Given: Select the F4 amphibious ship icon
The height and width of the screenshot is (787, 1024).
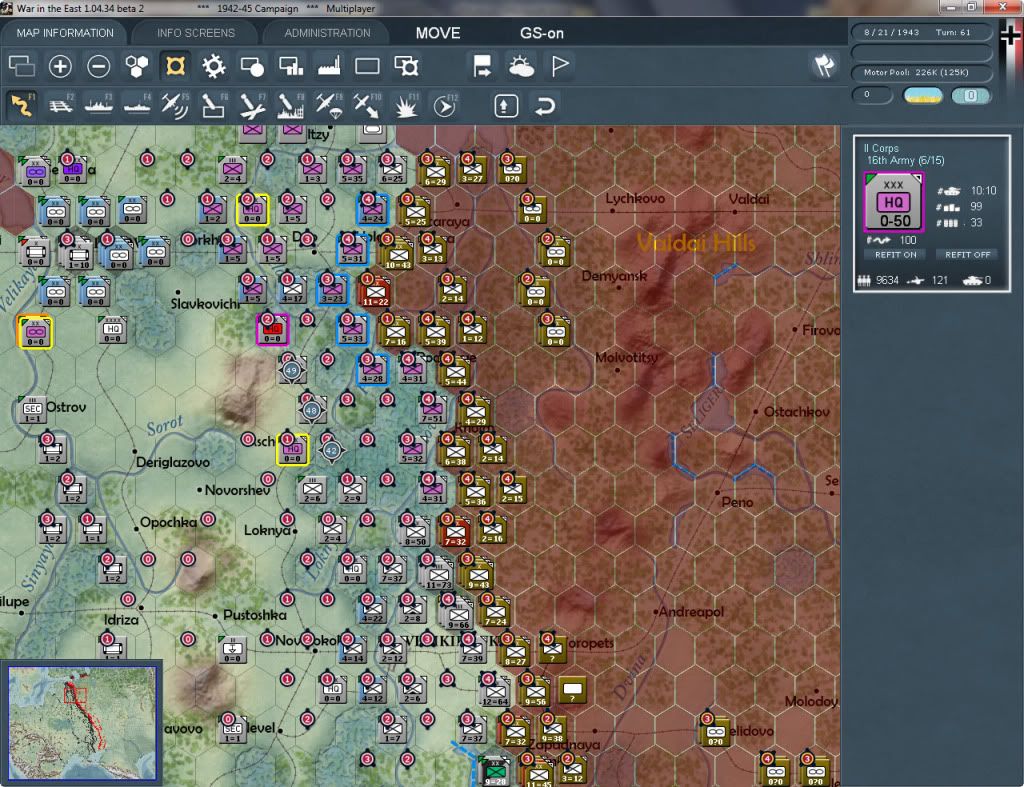Looking at the screenshot, I should click(137, 105).
